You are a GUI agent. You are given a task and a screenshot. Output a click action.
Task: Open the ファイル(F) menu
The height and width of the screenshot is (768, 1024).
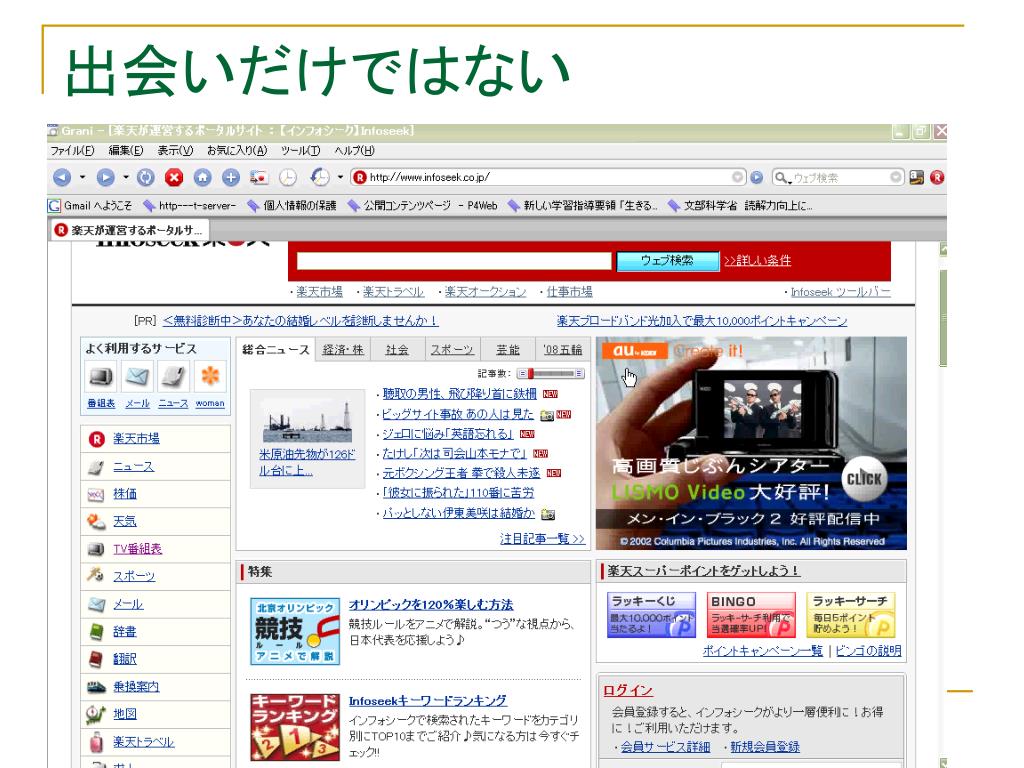pyautogui.click(x=72, y=150)
